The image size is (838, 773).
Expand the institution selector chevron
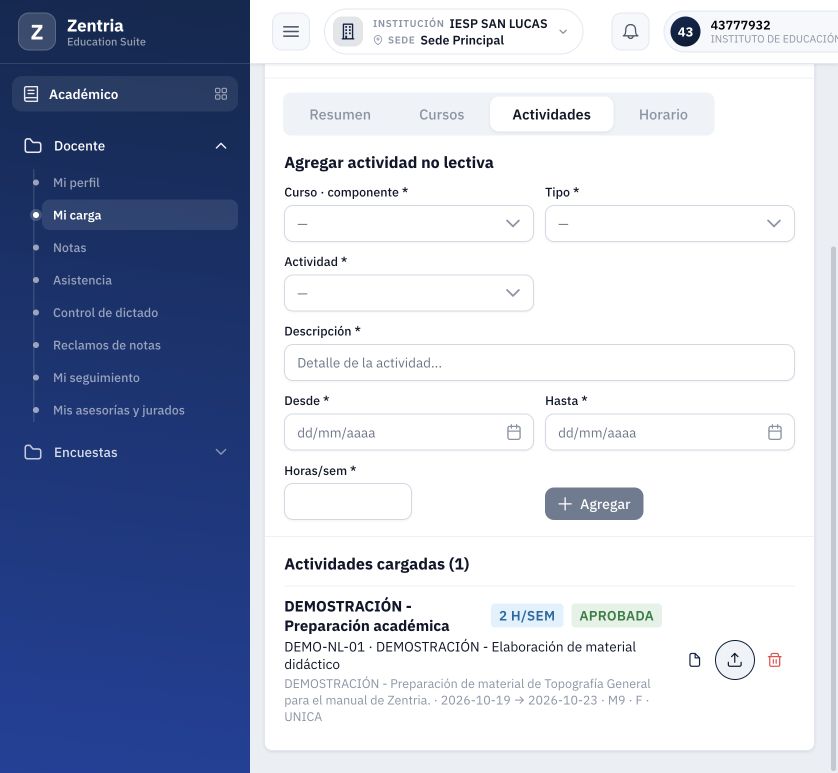coord(563,32)
